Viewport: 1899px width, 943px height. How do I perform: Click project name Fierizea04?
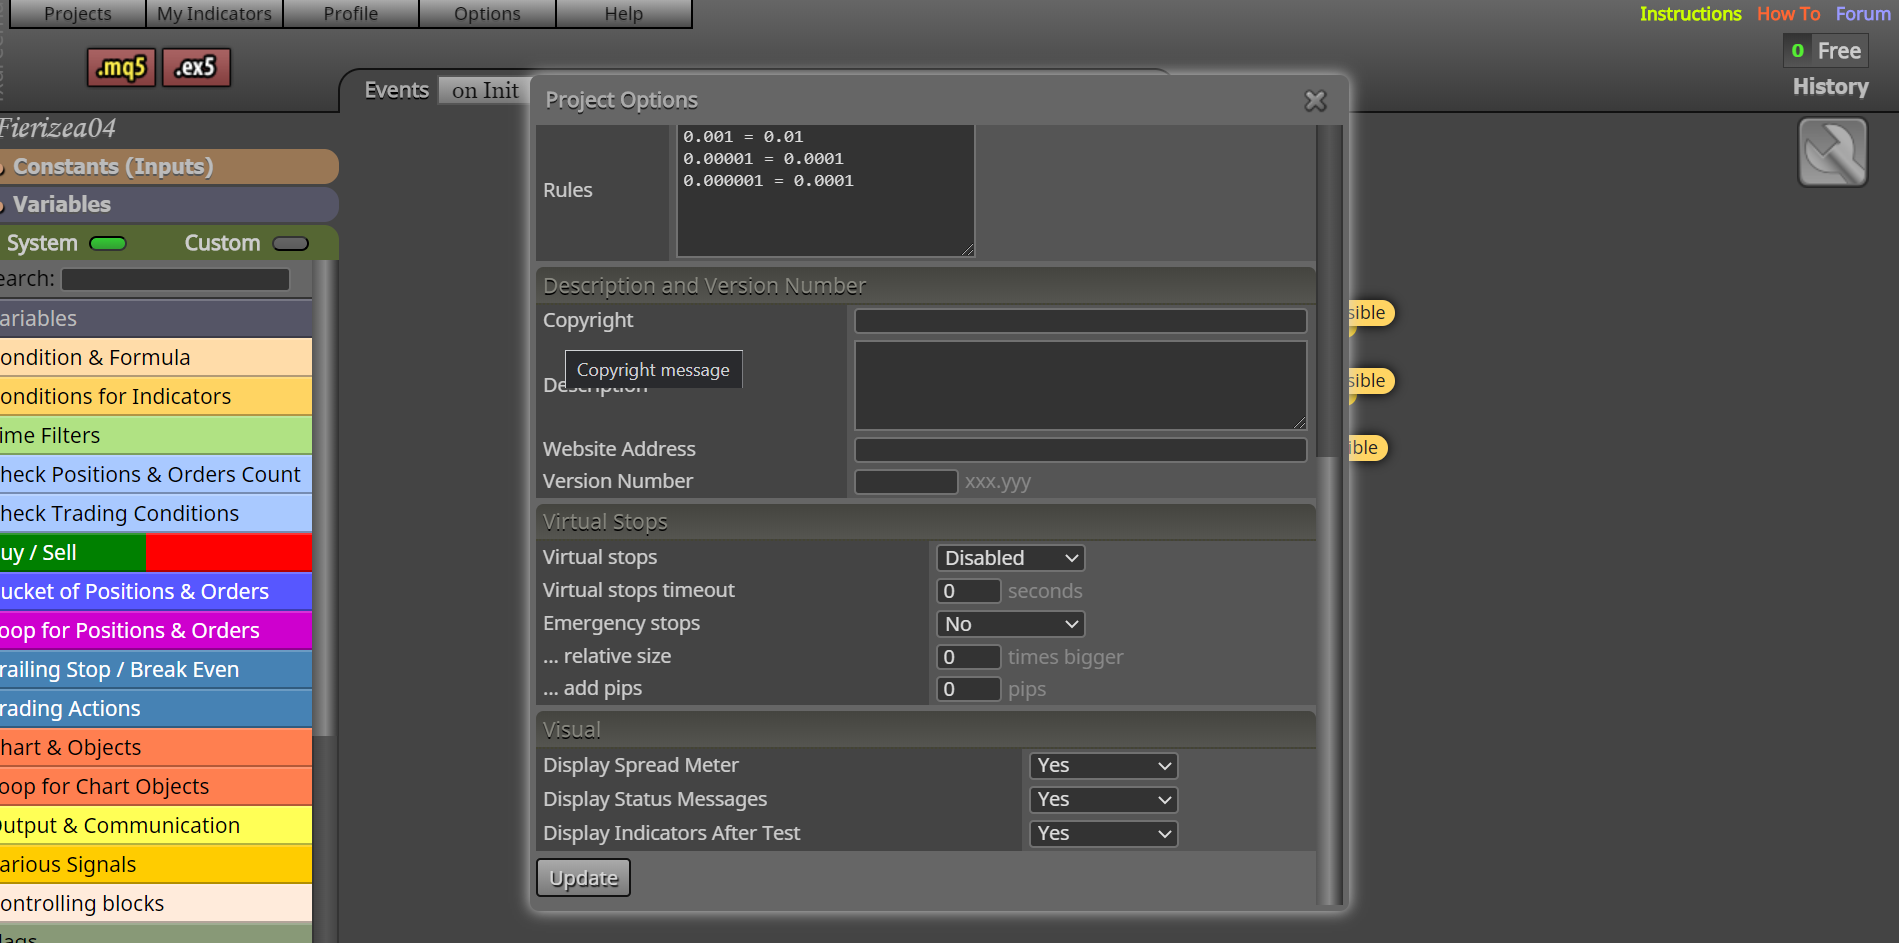(x=58, y=128)
